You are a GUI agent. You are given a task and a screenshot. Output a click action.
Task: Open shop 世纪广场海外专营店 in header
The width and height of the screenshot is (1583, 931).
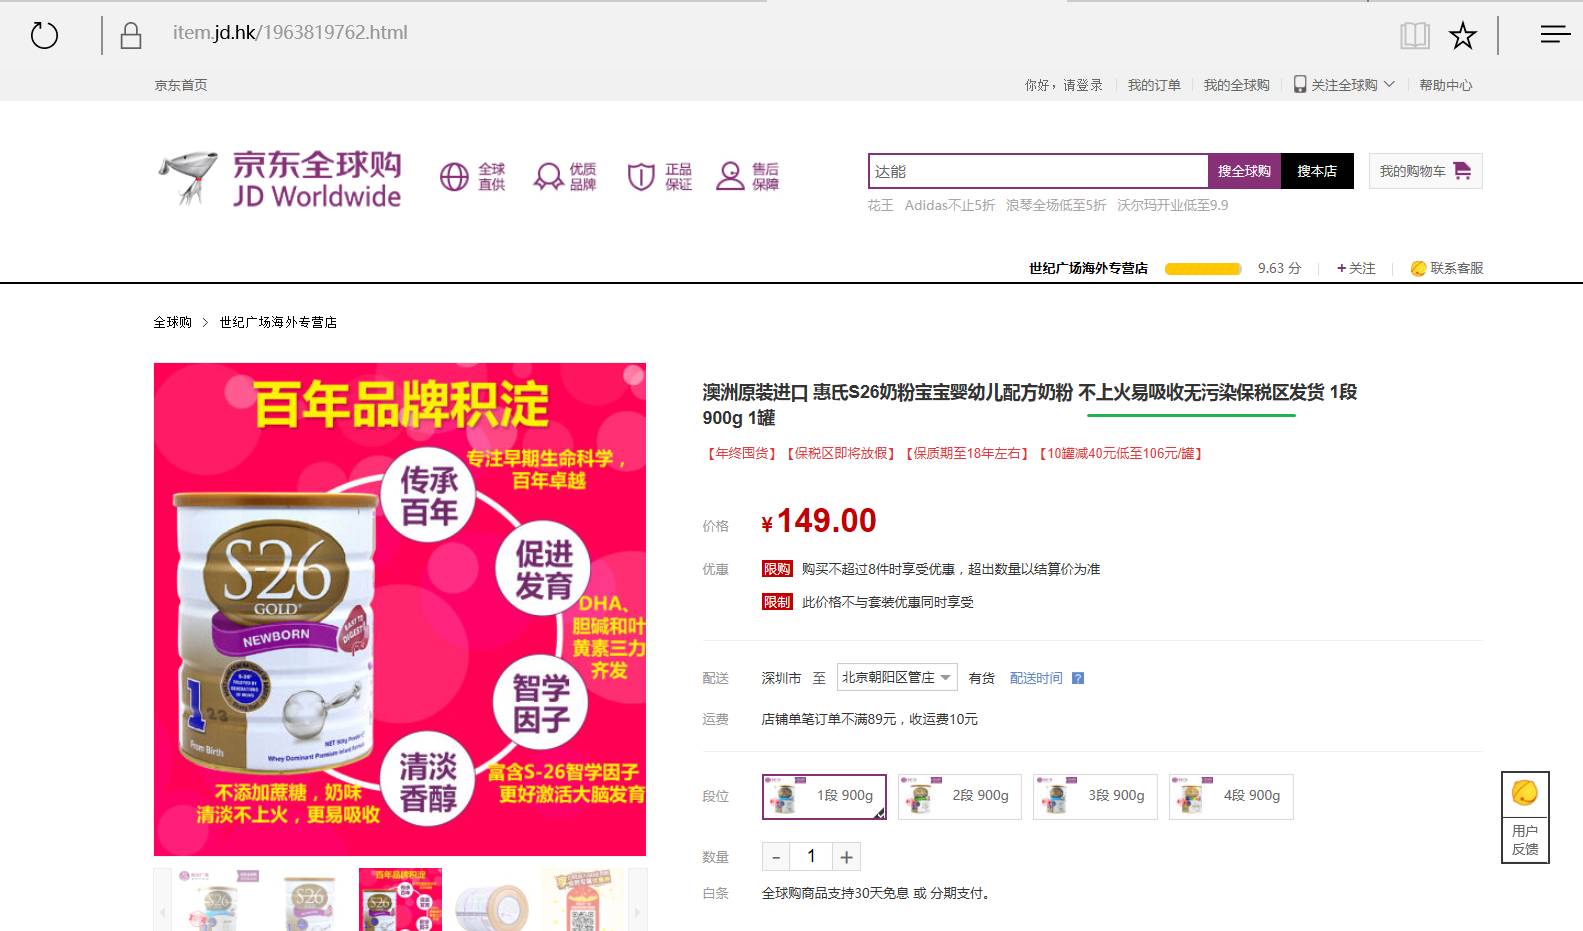[x=1088, y=268]
